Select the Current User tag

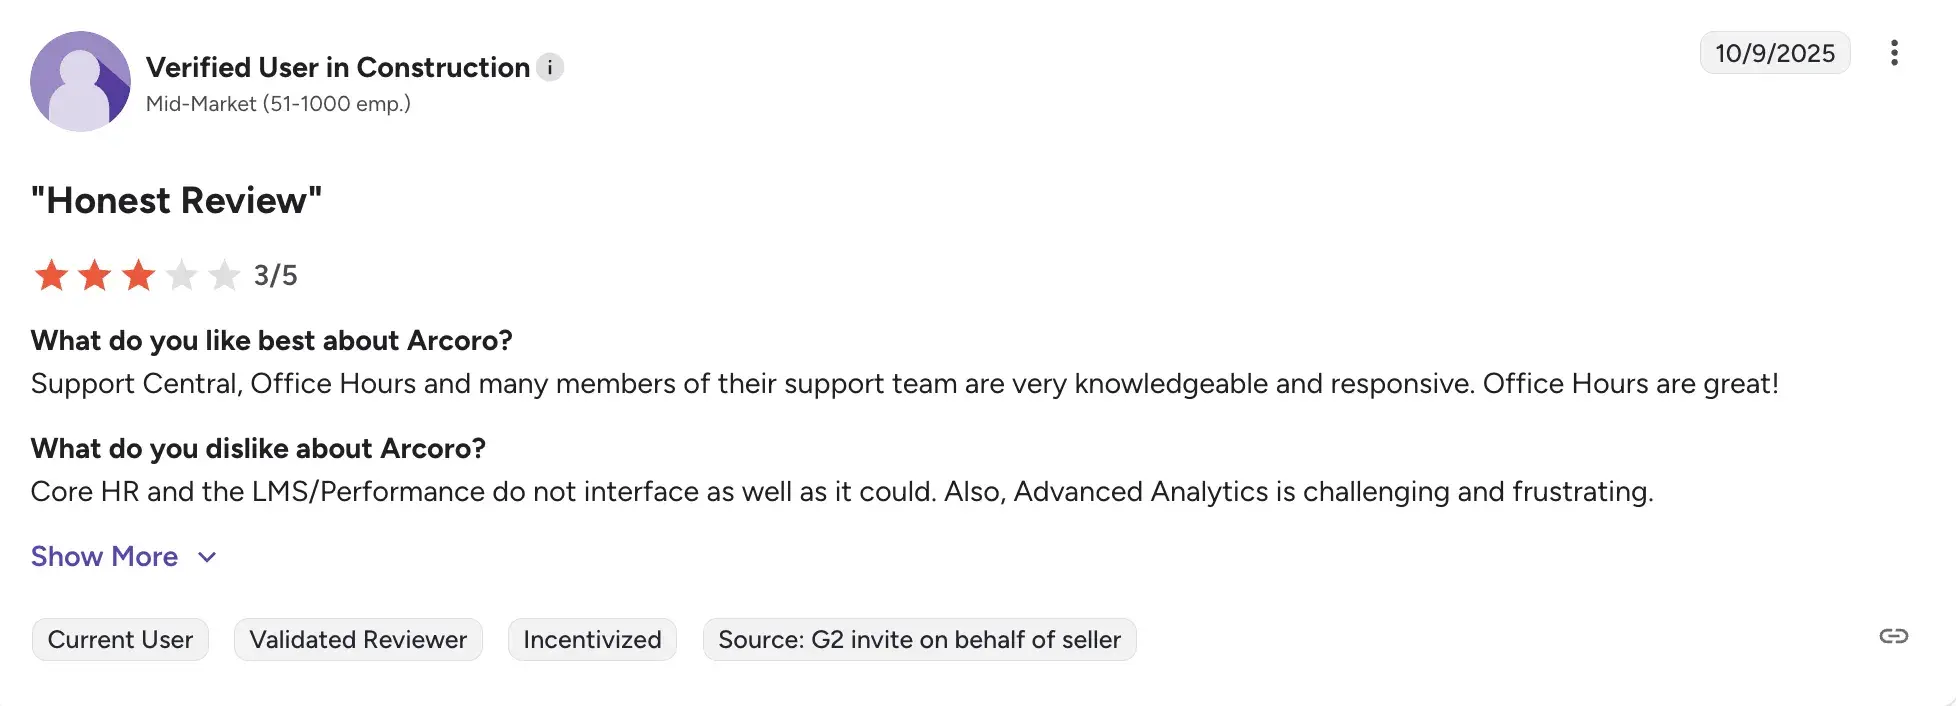coord(120,639)
